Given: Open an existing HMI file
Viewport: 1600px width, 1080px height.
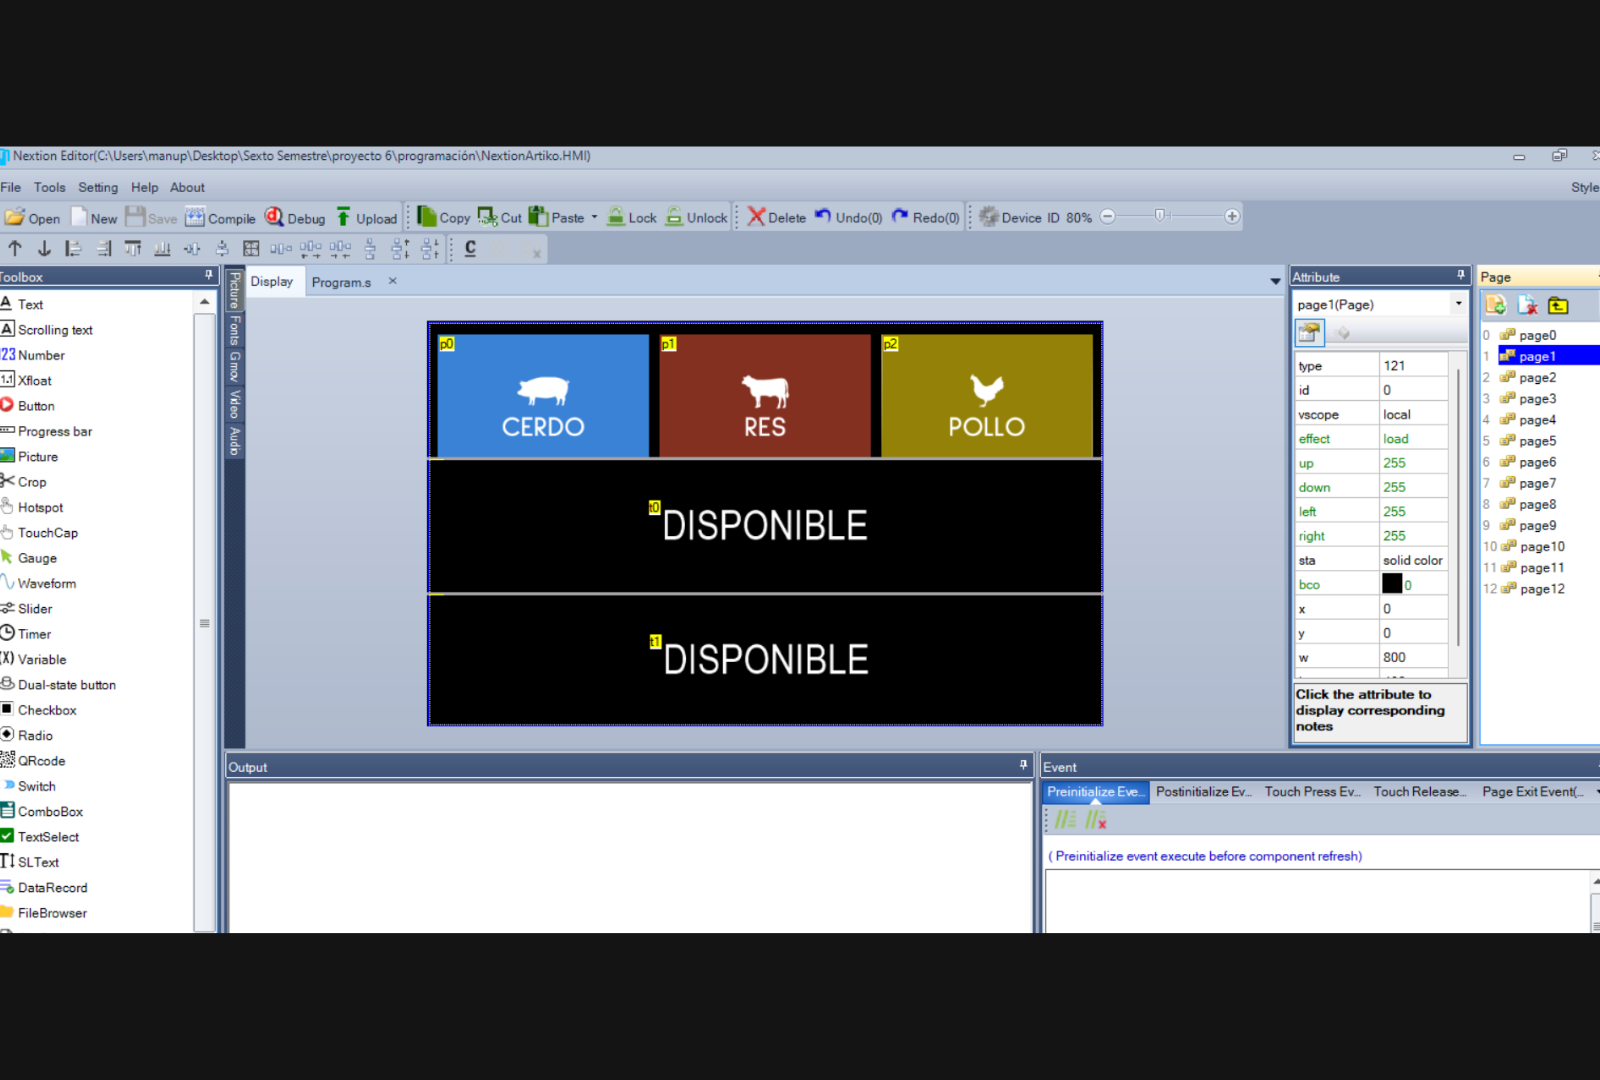Looking at the screenshot, I should point(33,218).
